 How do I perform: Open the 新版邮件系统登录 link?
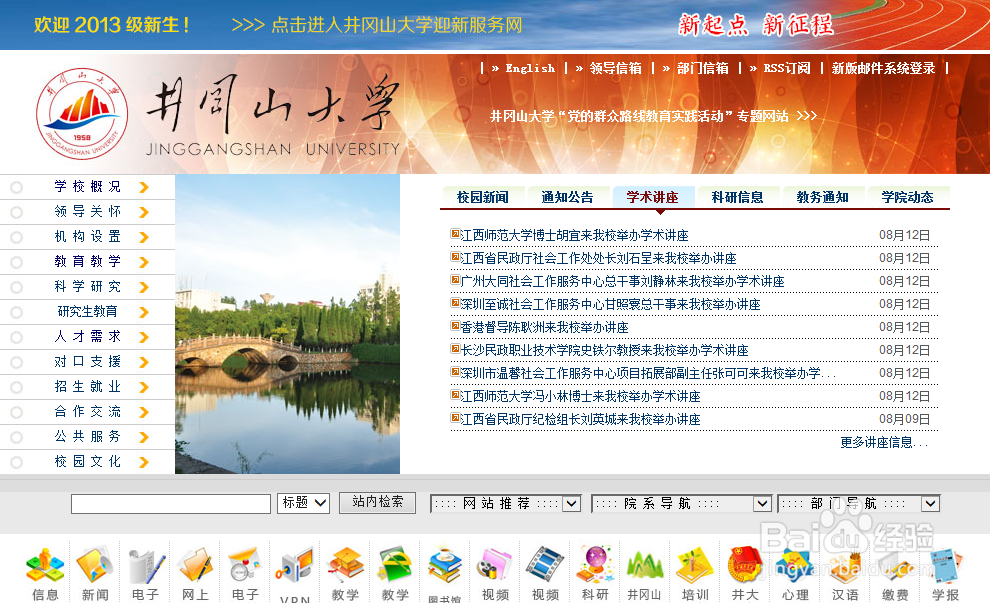click(883, 68)
